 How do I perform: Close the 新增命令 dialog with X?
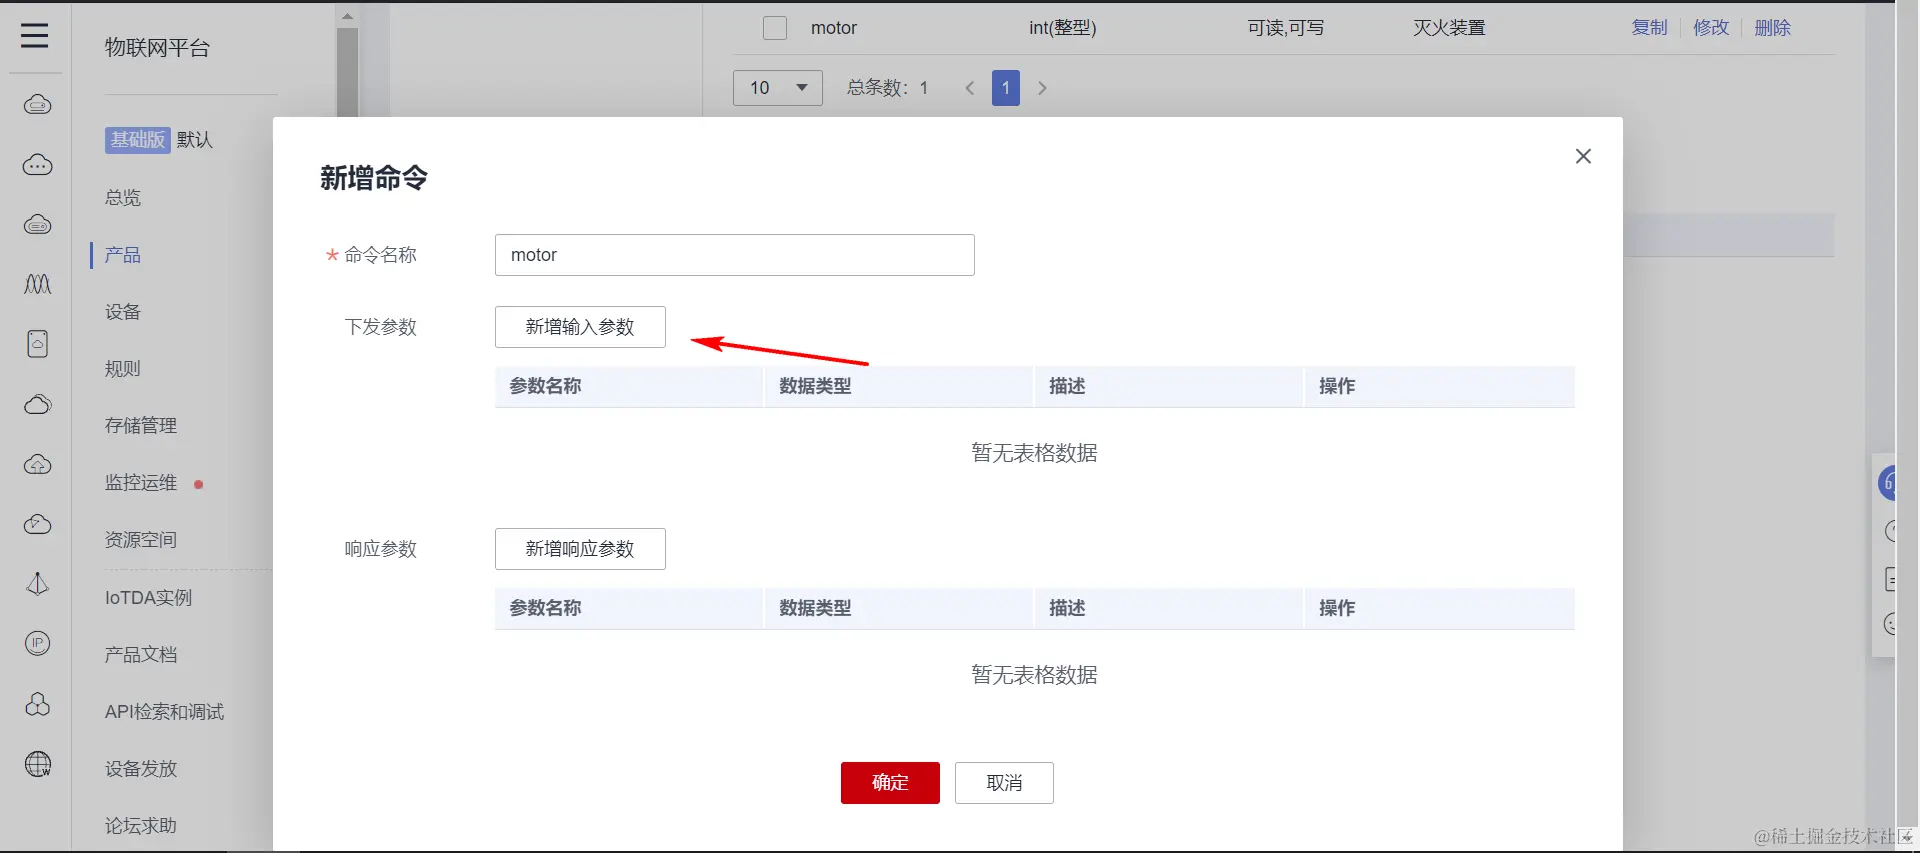[x=1583, y=156]
